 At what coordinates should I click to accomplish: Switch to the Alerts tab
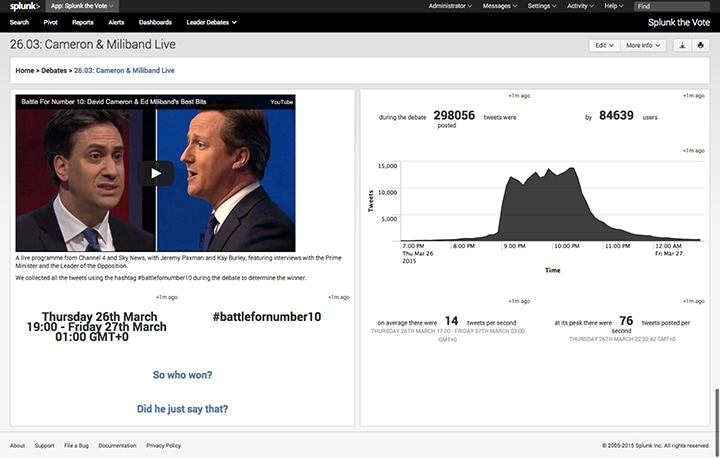click(116, 22)
